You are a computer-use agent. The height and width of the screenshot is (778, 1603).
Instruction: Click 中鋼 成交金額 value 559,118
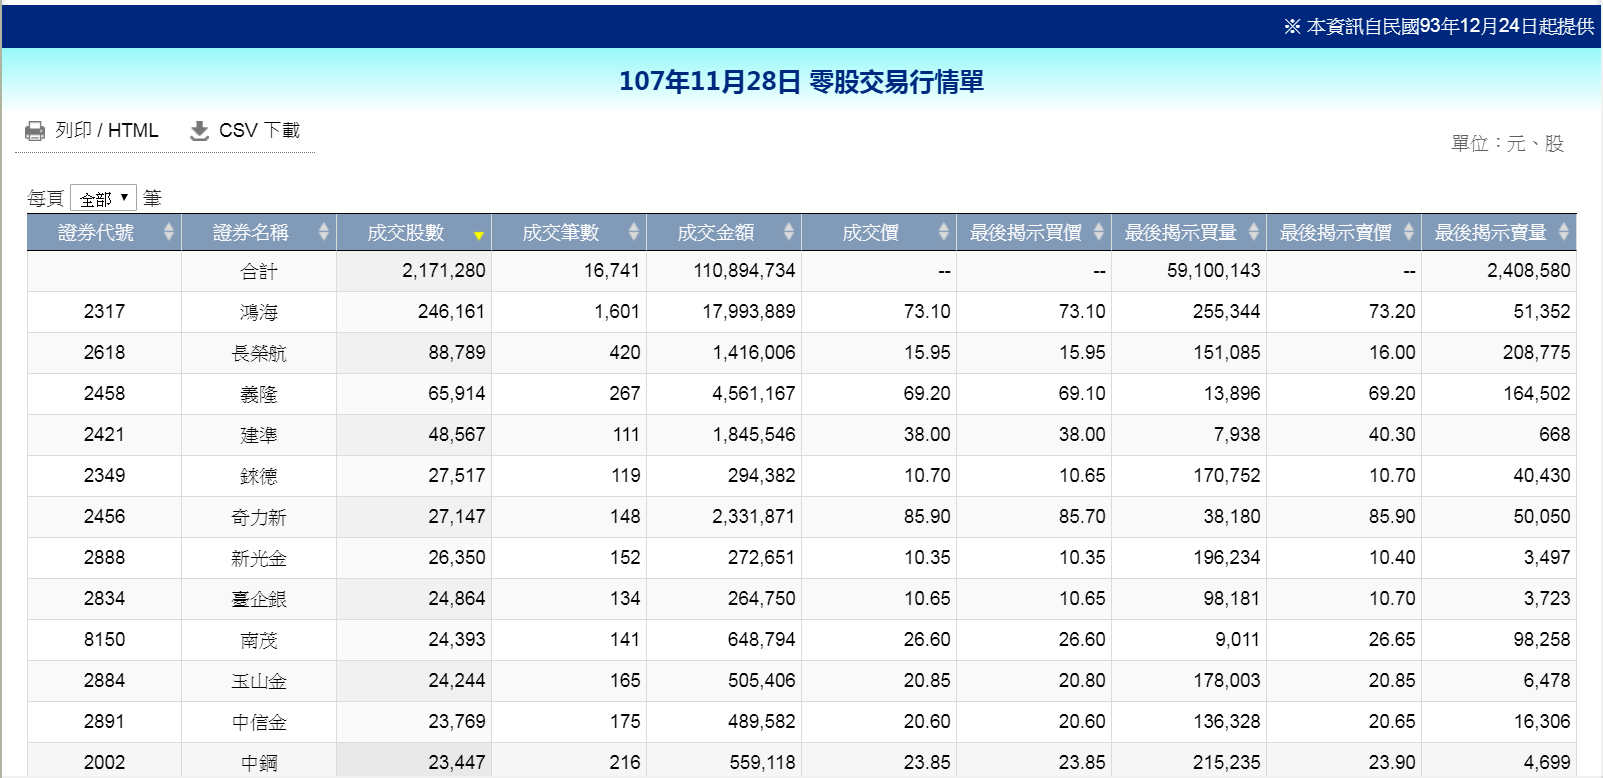coord(762,763)
